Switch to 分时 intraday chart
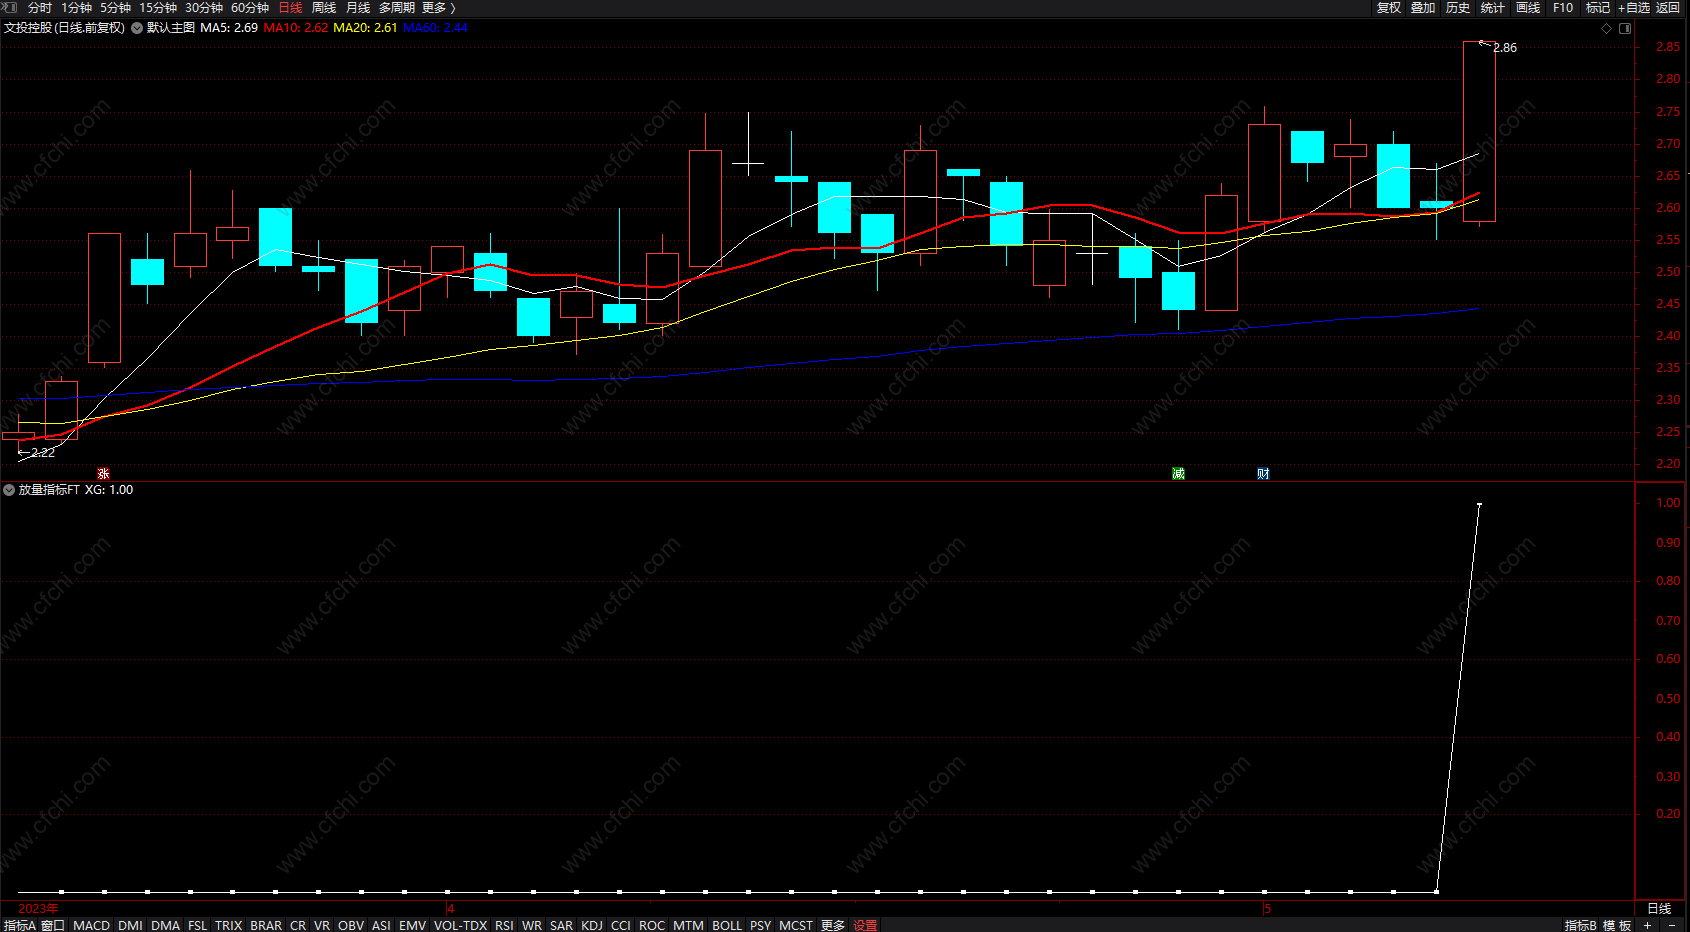 point(40,8)
